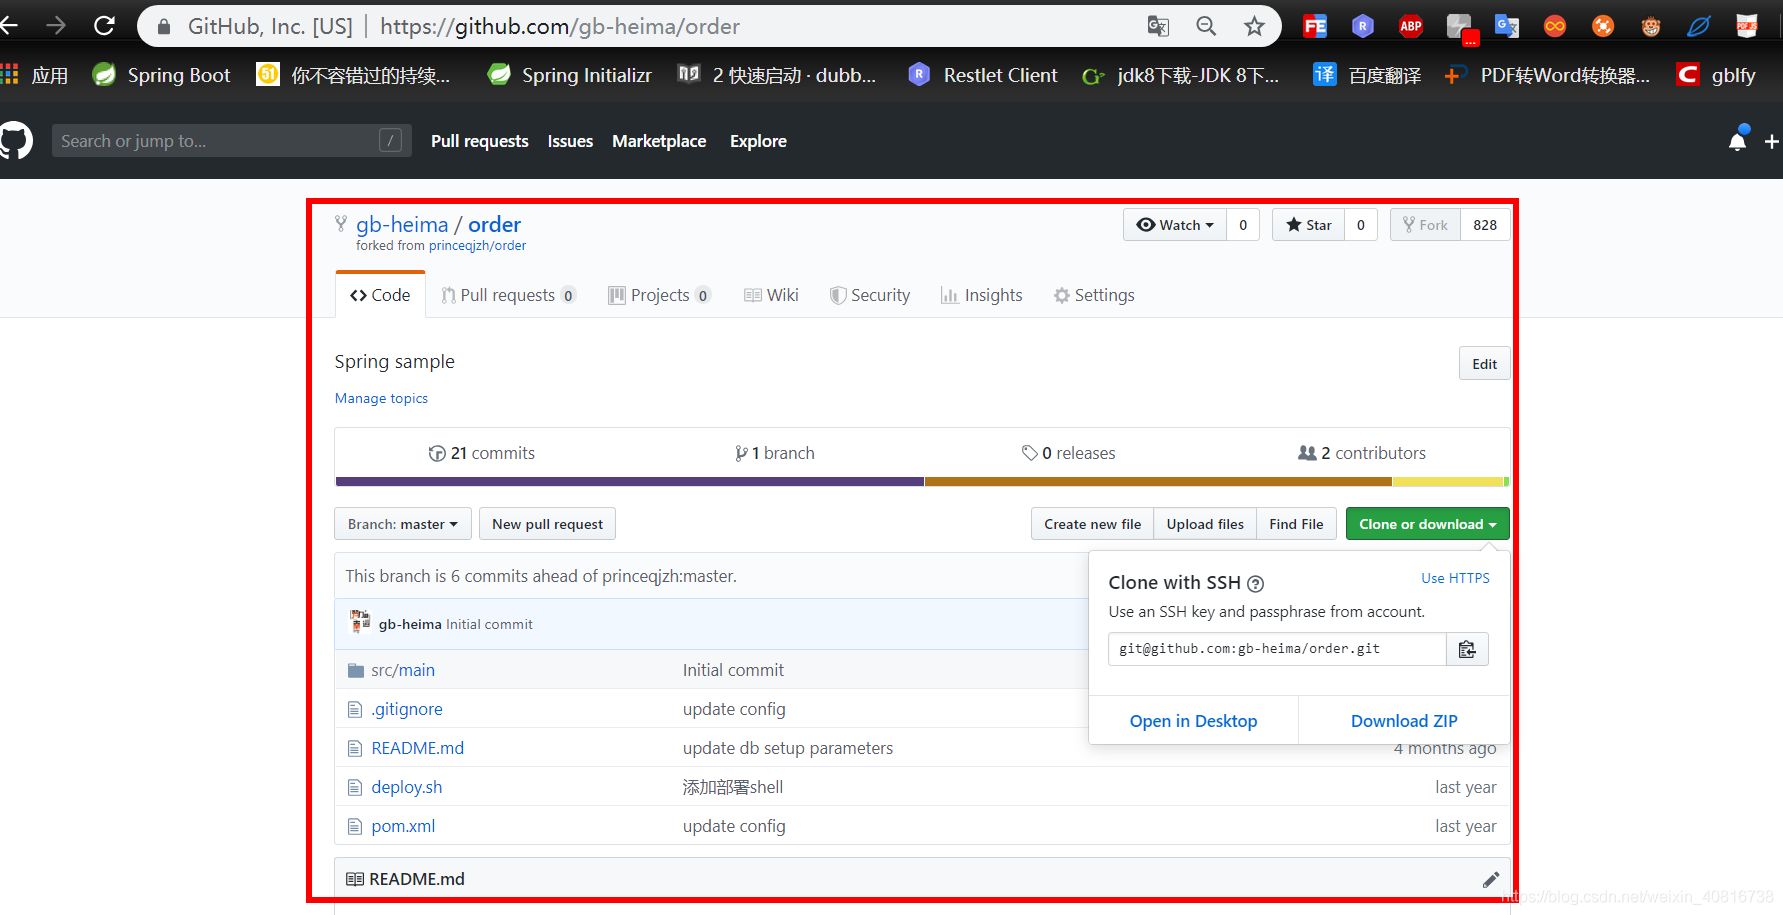Open the Manage topics link

[381, 398]
